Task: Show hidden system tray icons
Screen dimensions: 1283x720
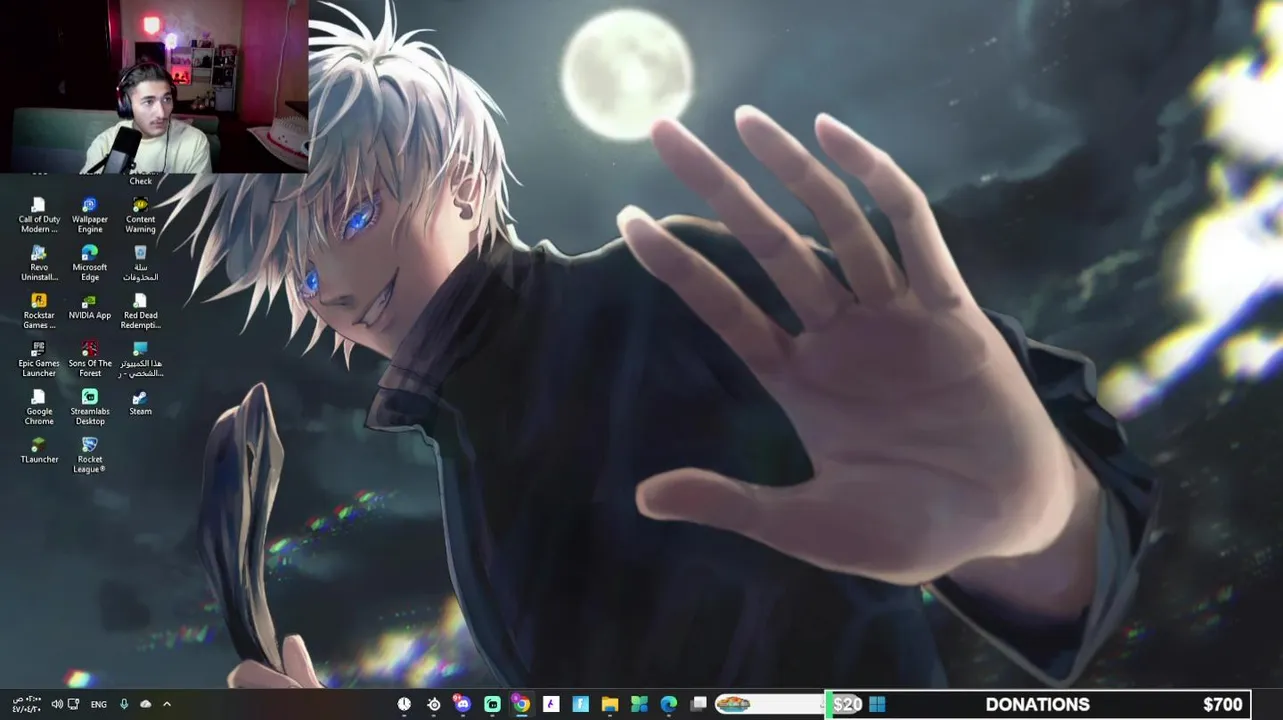Action: click(x=167, y=704)
